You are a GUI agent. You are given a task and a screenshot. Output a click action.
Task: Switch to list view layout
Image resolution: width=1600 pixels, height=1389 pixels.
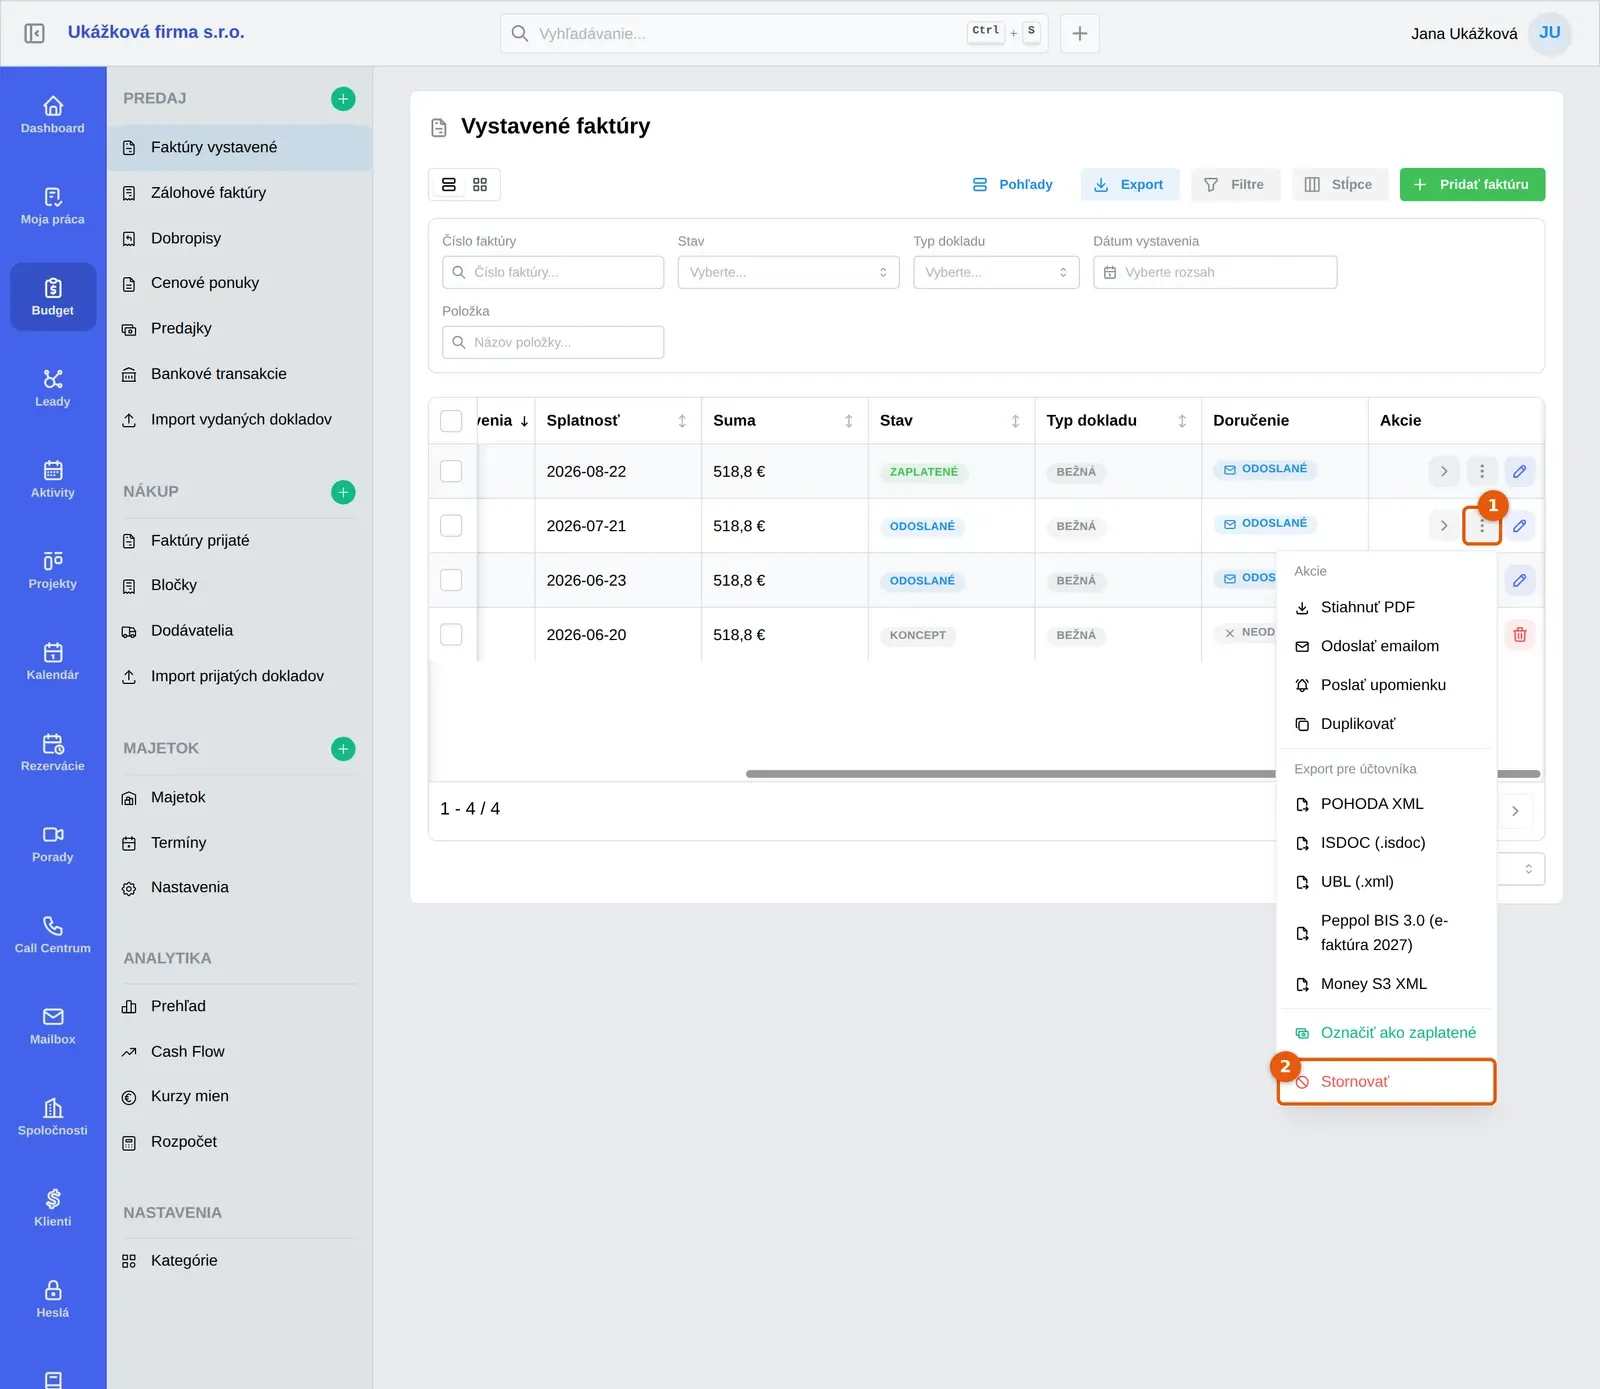(x=449, y=185)
